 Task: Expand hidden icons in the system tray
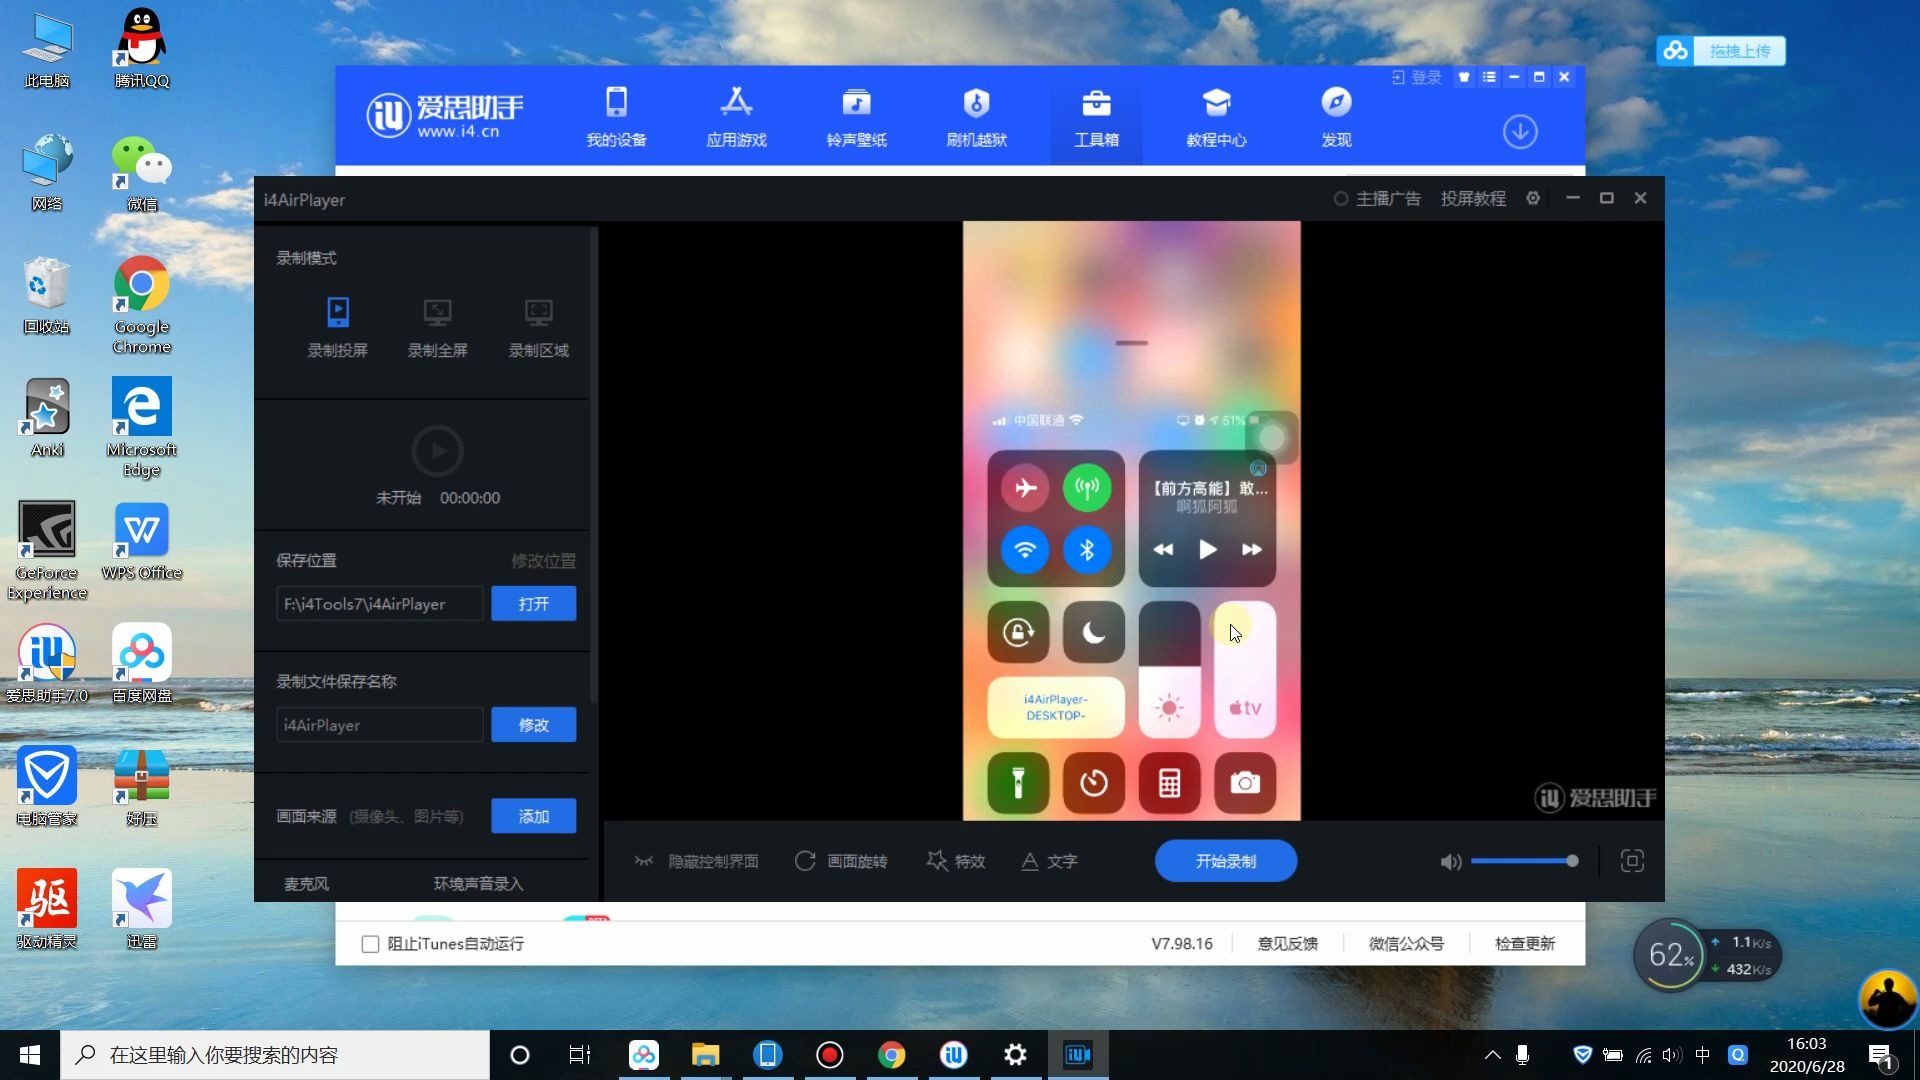(1491, 1054)
